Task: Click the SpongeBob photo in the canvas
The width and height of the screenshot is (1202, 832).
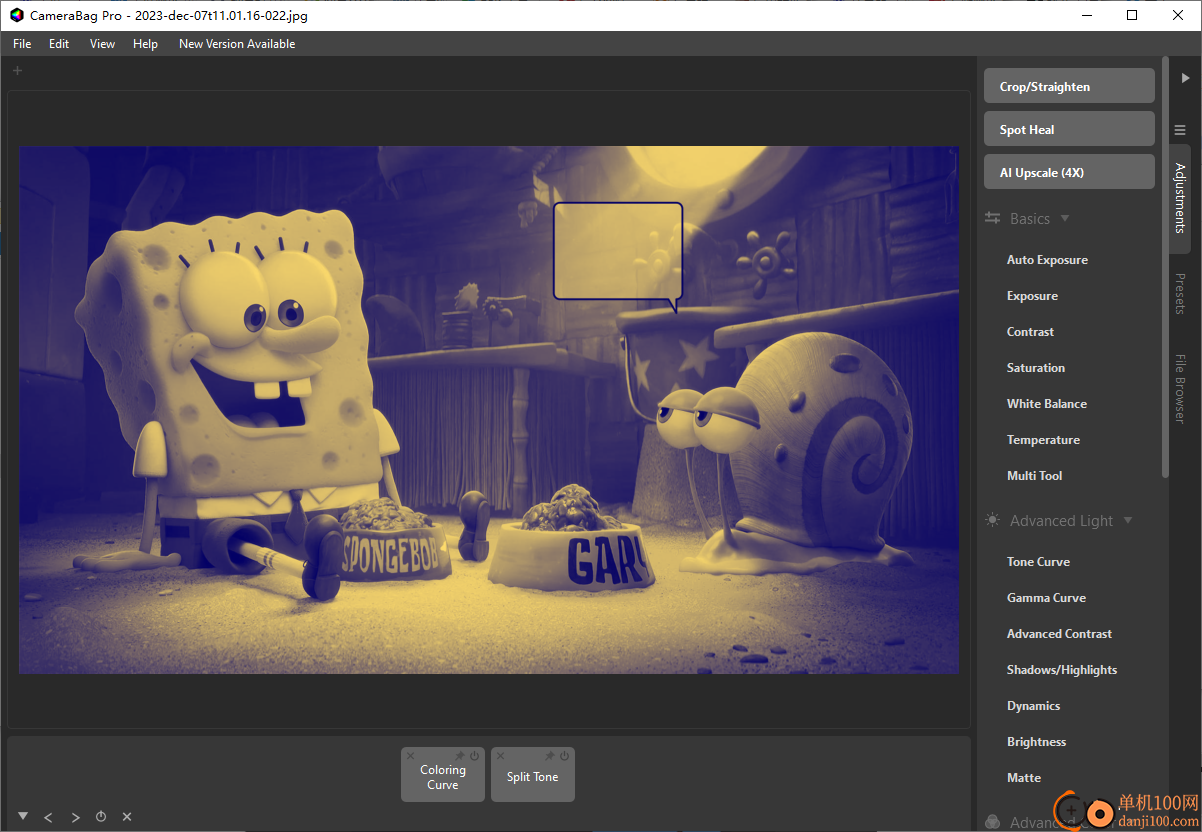Action: [489, 410]
